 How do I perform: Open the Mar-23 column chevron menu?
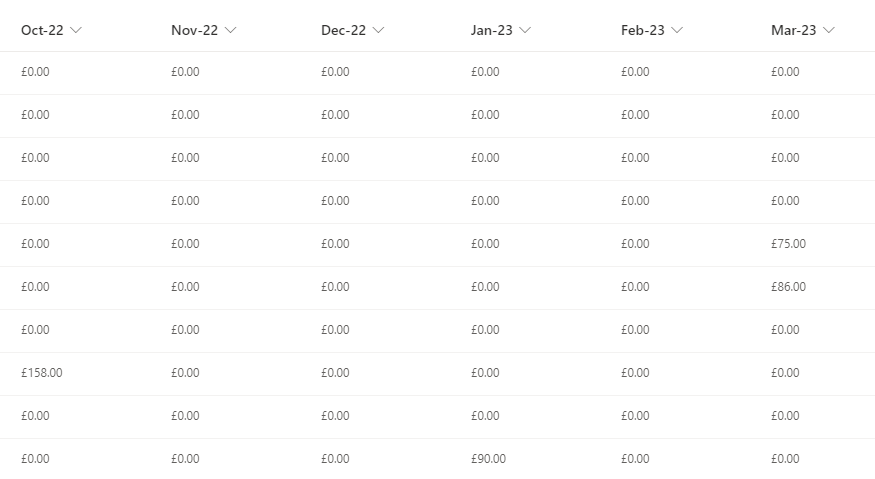tap(829, 30)
